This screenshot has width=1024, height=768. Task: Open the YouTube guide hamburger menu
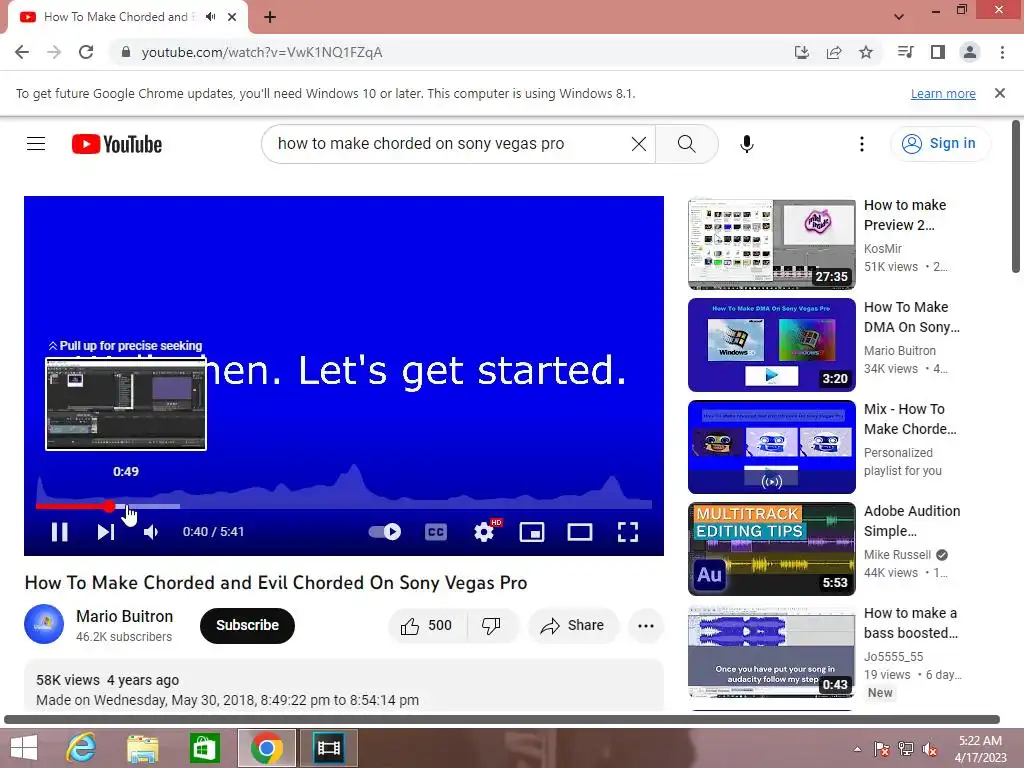pyautogui.click(x=36, y=144)
